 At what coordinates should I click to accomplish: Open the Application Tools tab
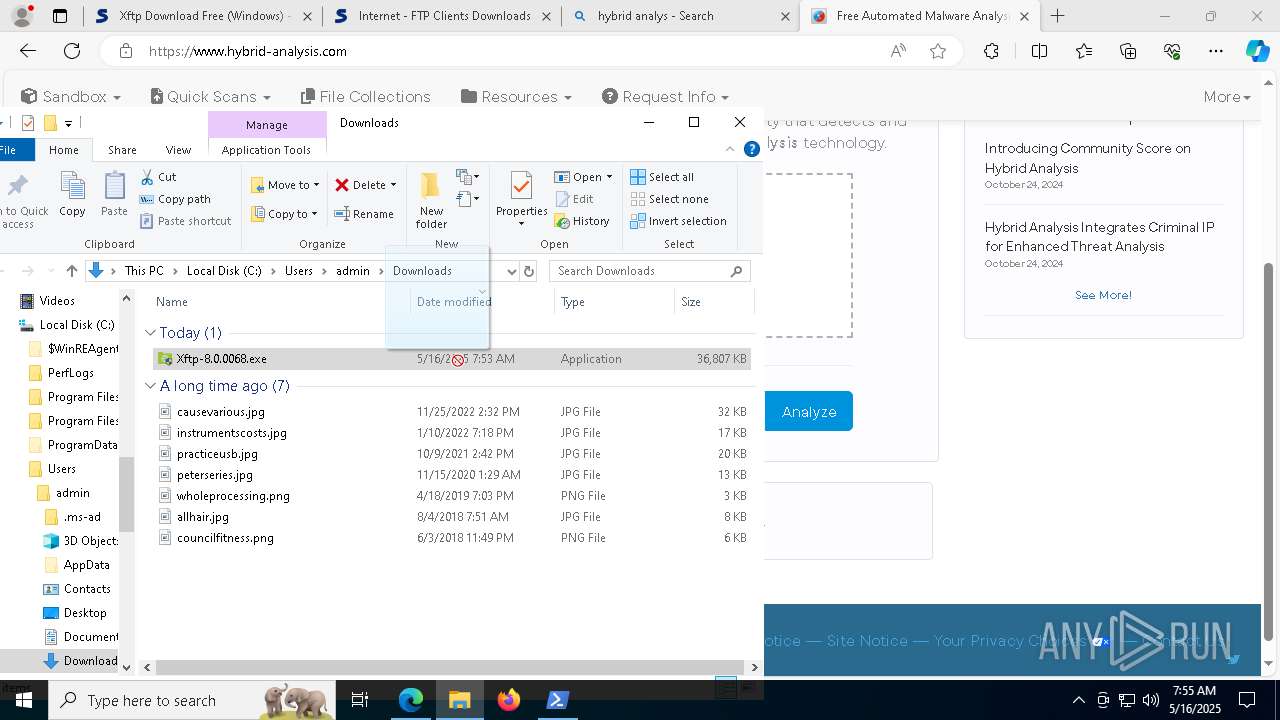pyautogui.click(x=266, y=150)
